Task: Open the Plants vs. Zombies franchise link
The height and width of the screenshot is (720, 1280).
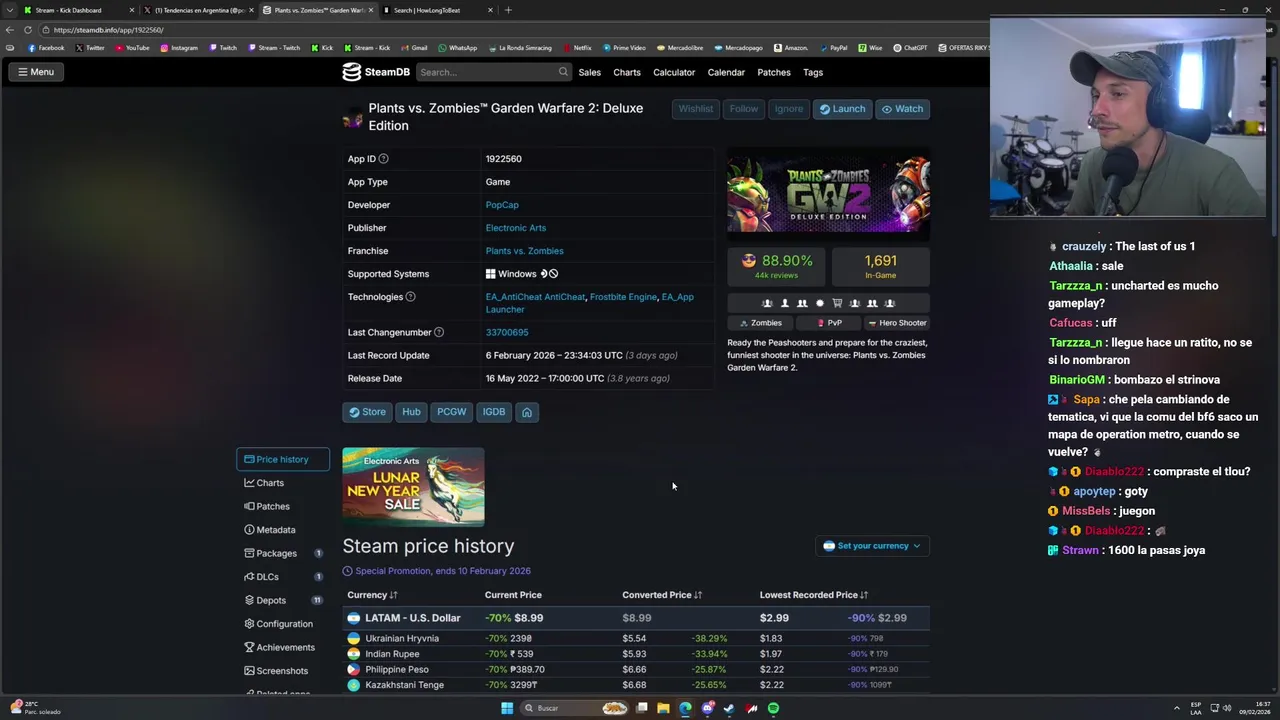Action: tap(524, 251)
